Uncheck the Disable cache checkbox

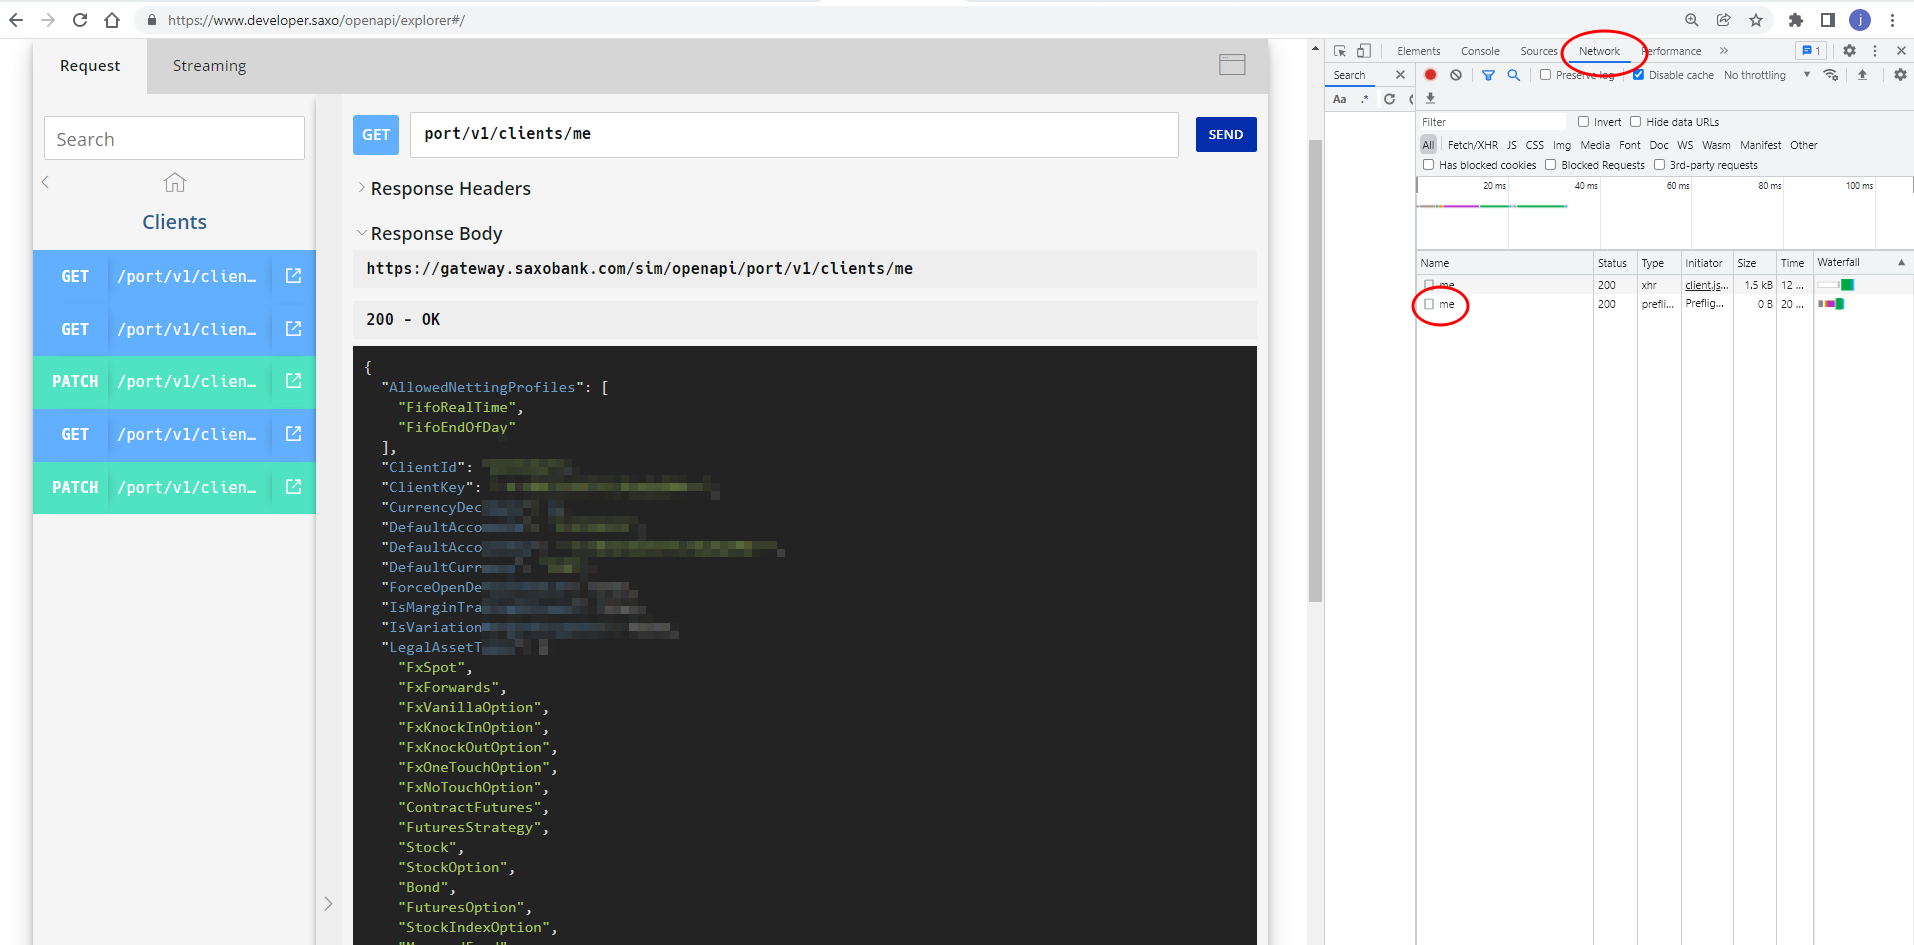[1638, 75]
